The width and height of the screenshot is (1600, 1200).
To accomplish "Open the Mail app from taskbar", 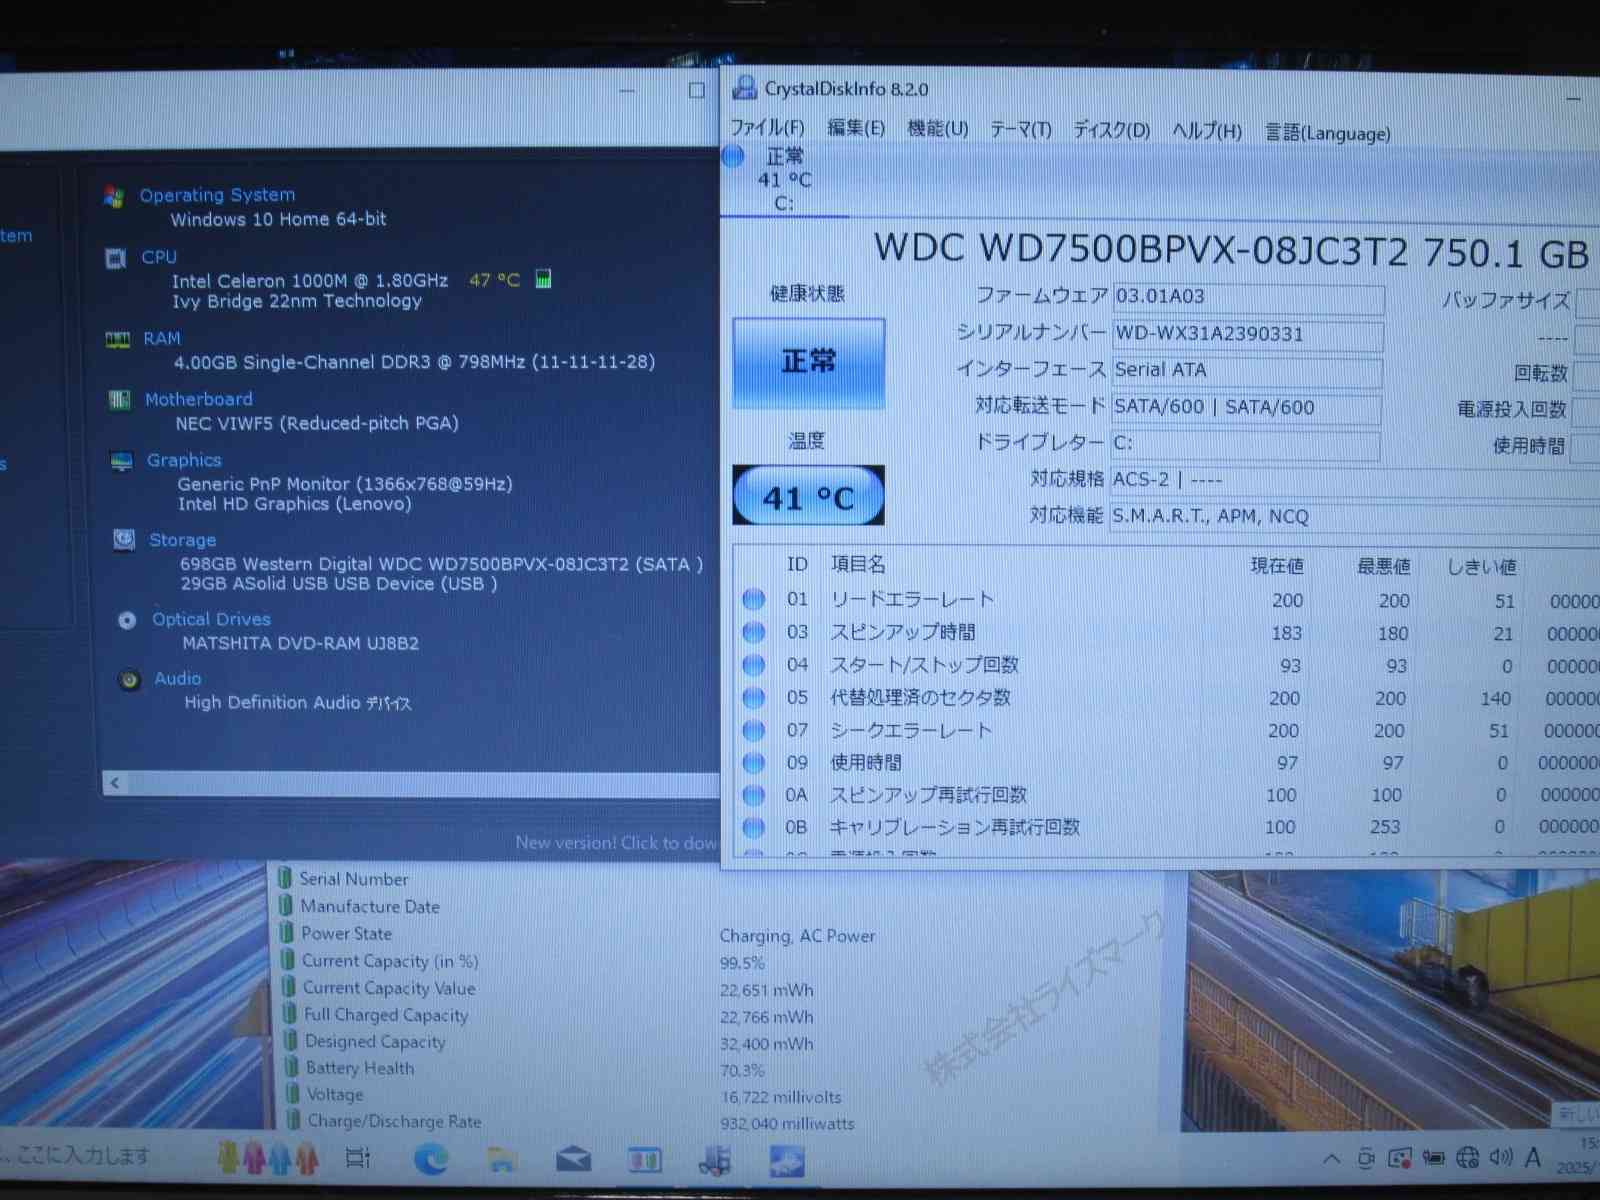I will pyautogui.click(x=573, y=1160).
